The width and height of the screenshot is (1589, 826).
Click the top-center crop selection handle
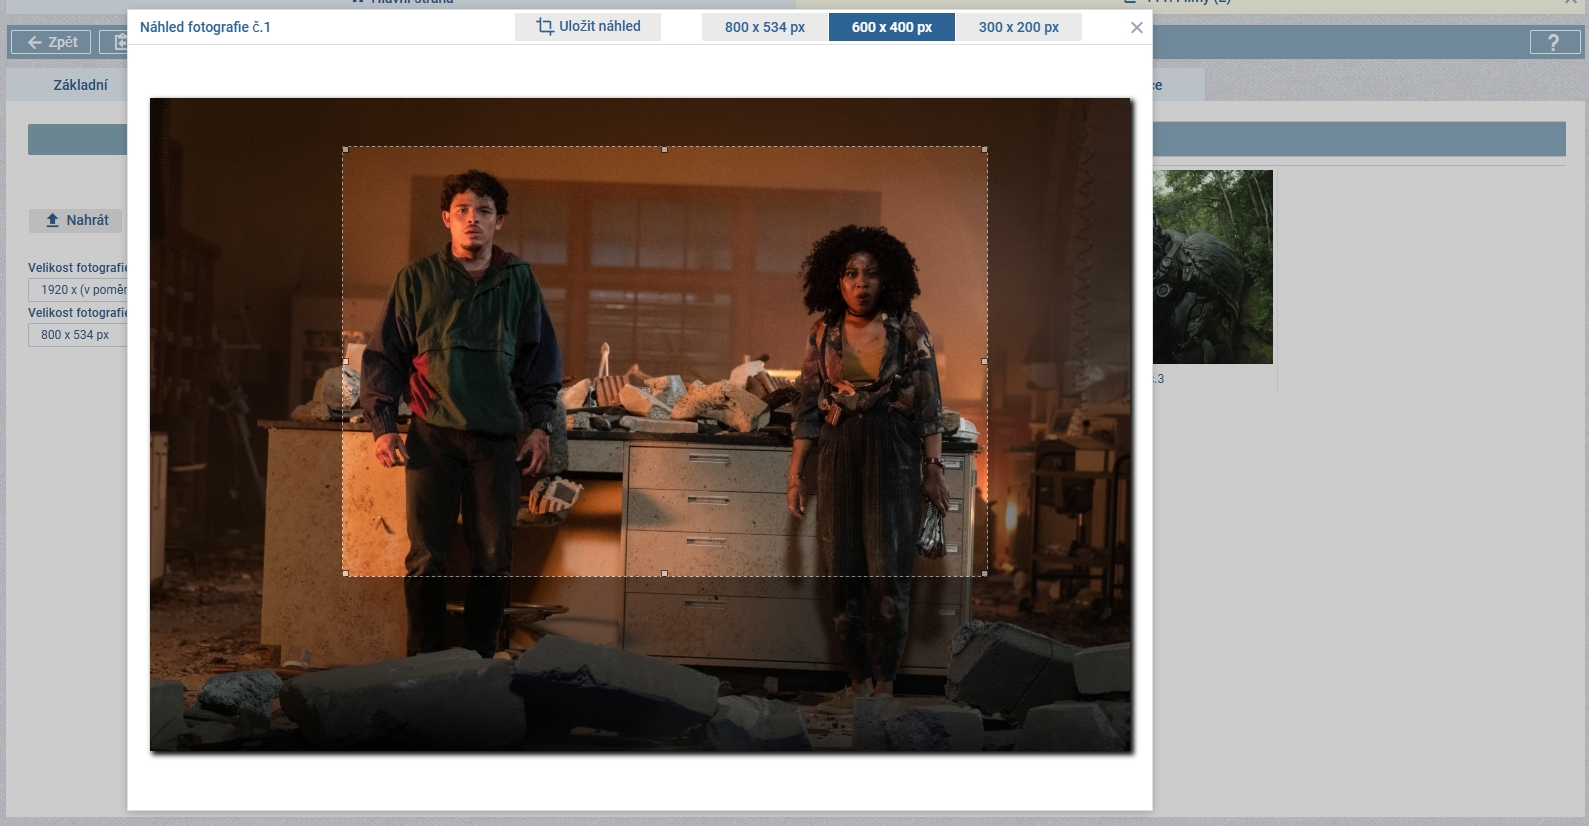[x=665, y=150]
